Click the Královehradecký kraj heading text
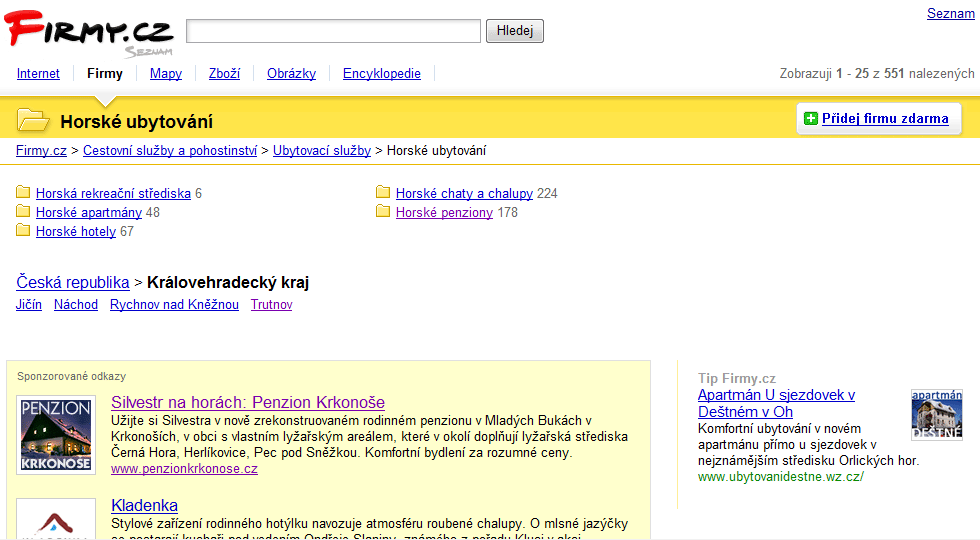Image resolution: width=980 pixels, height=540 pixels. 228,282
